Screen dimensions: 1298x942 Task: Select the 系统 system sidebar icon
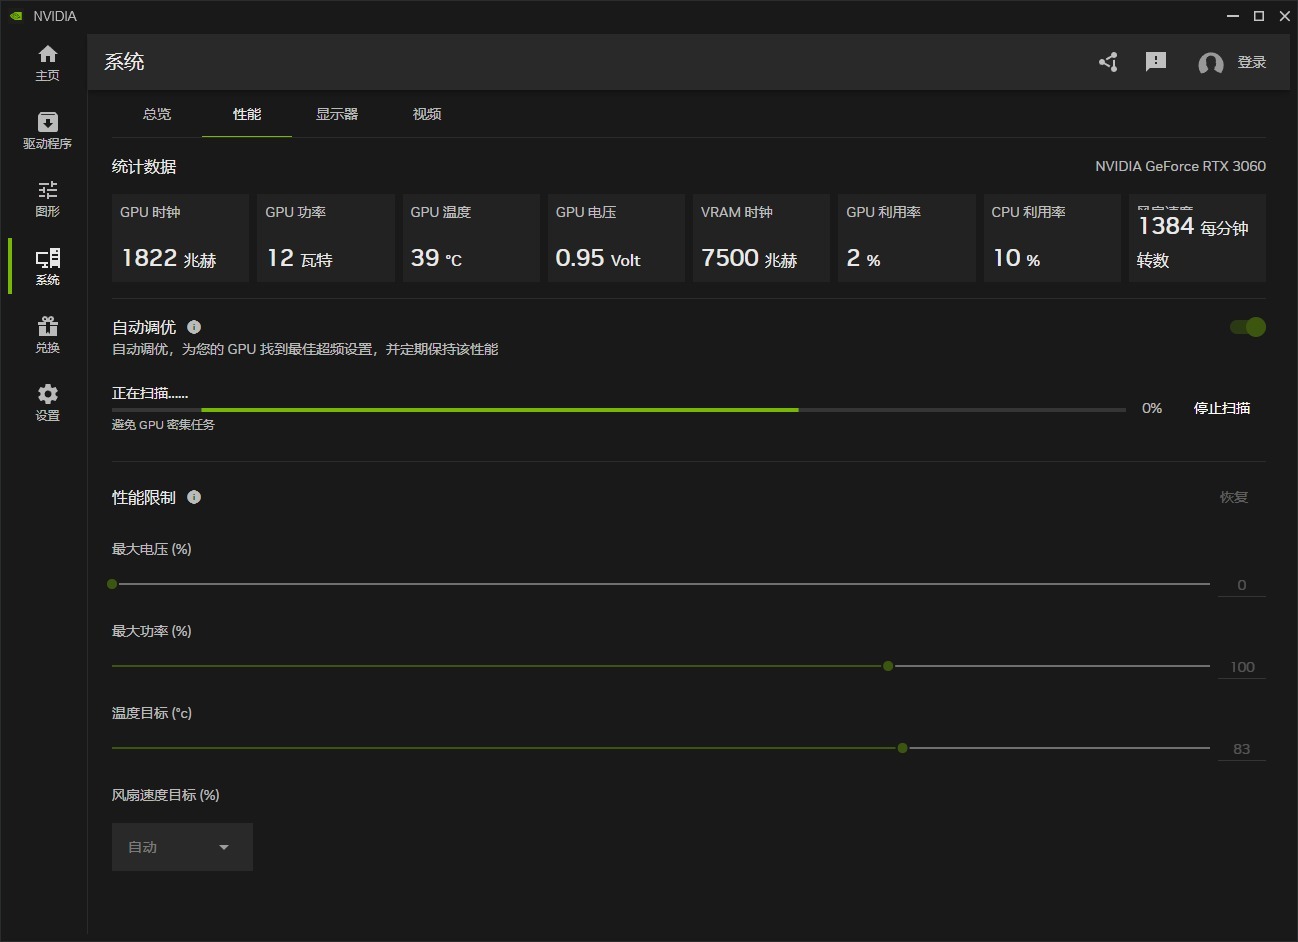(47, 266)
